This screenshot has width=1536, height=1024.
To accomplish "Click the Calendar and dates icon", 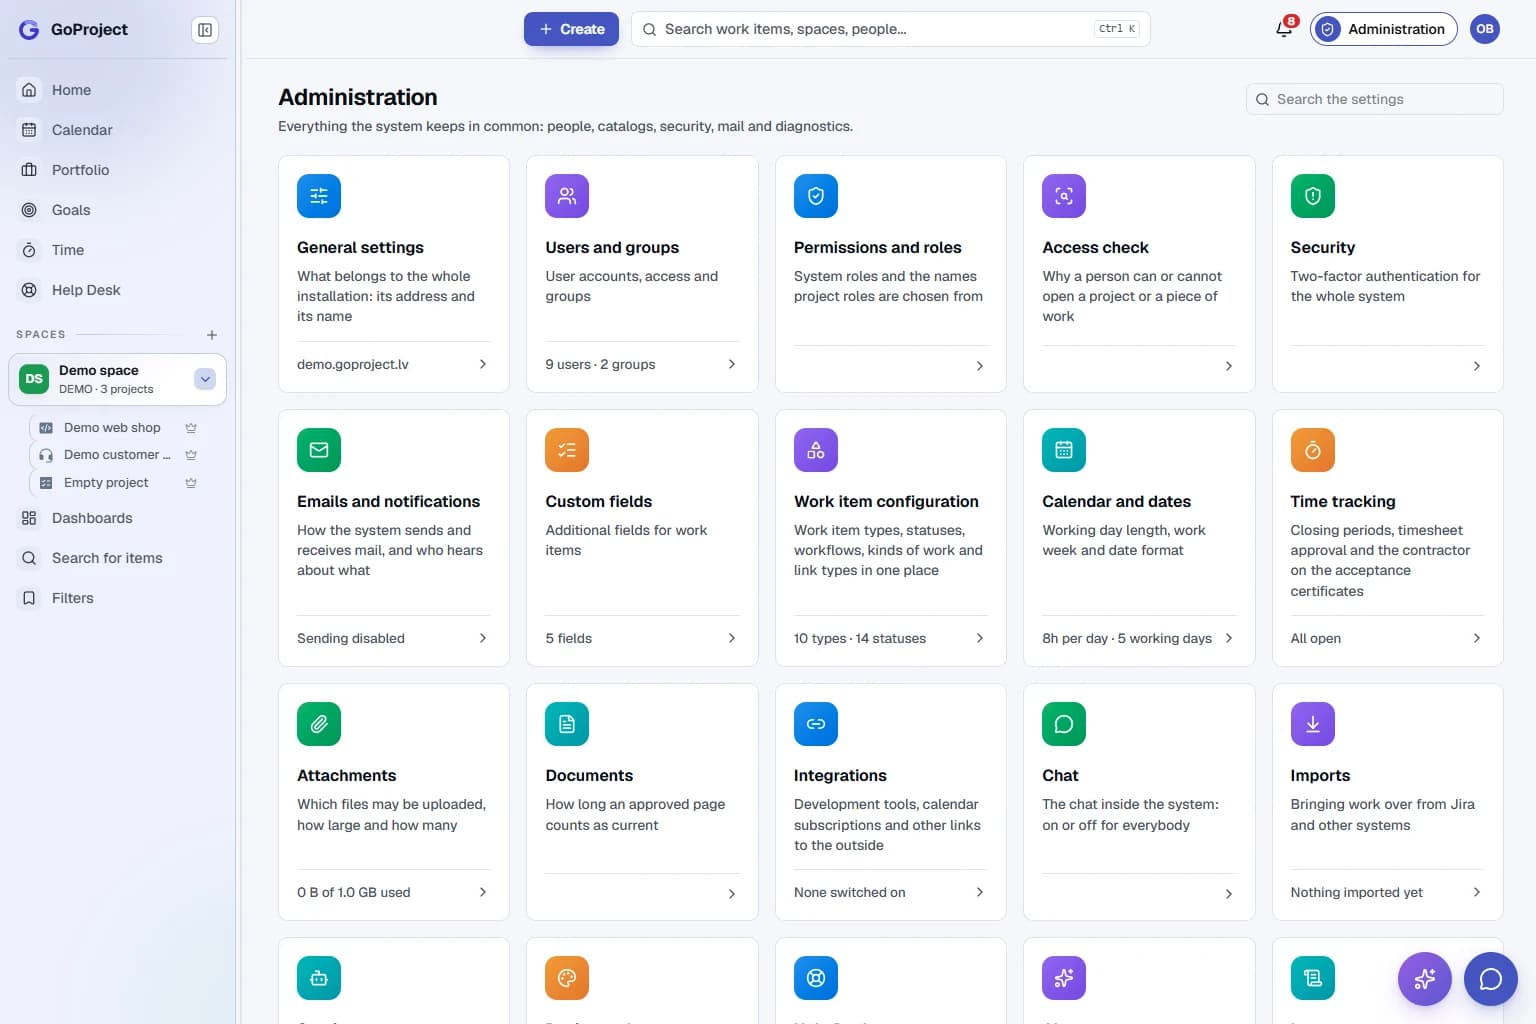I will pos(1064,450).
